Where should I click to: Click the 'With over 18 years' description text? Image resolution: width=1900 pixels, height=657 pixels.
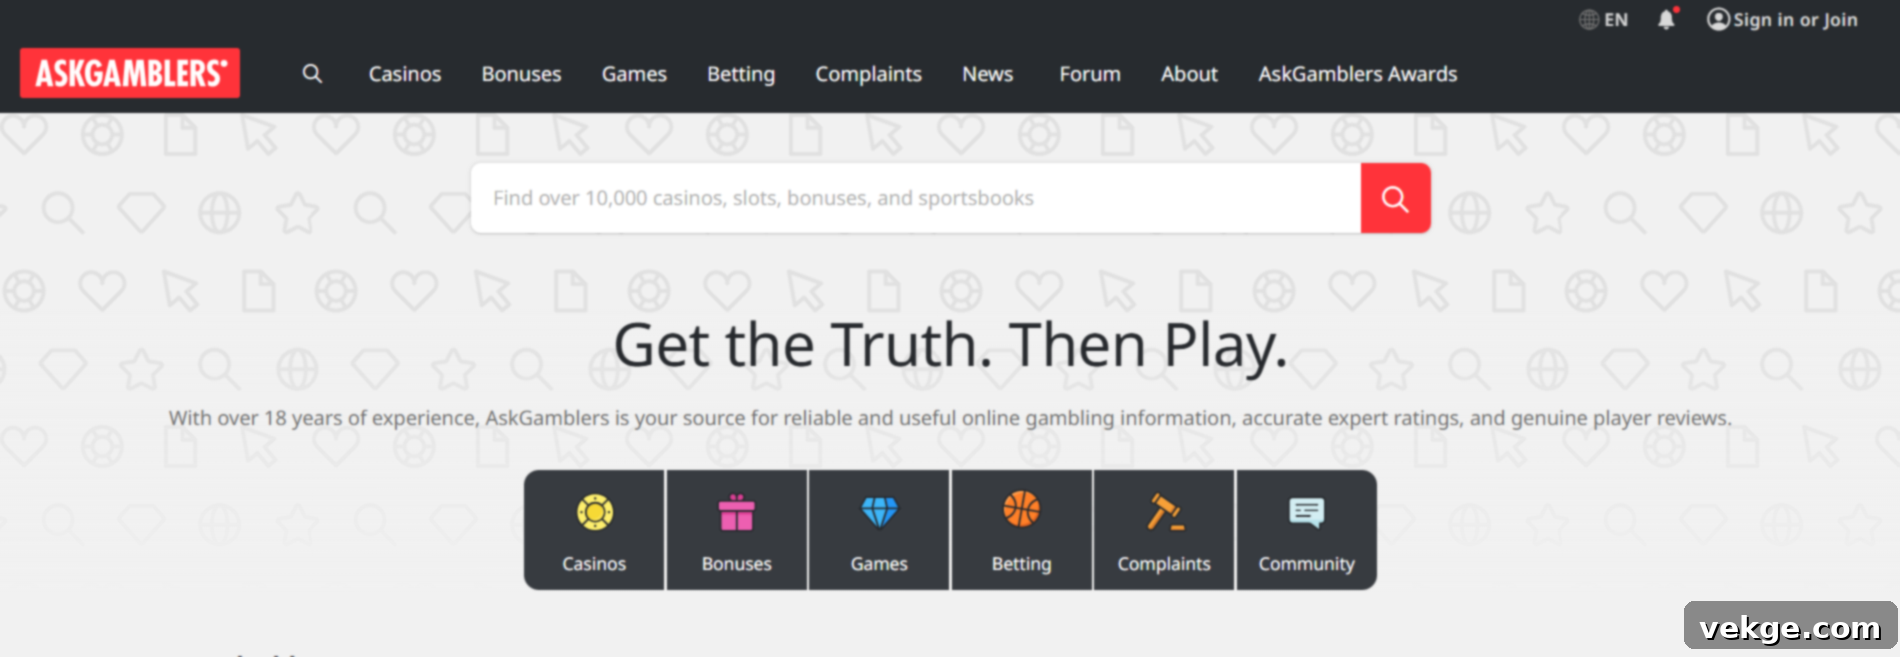pyautogui.click(x=950, y=418)
